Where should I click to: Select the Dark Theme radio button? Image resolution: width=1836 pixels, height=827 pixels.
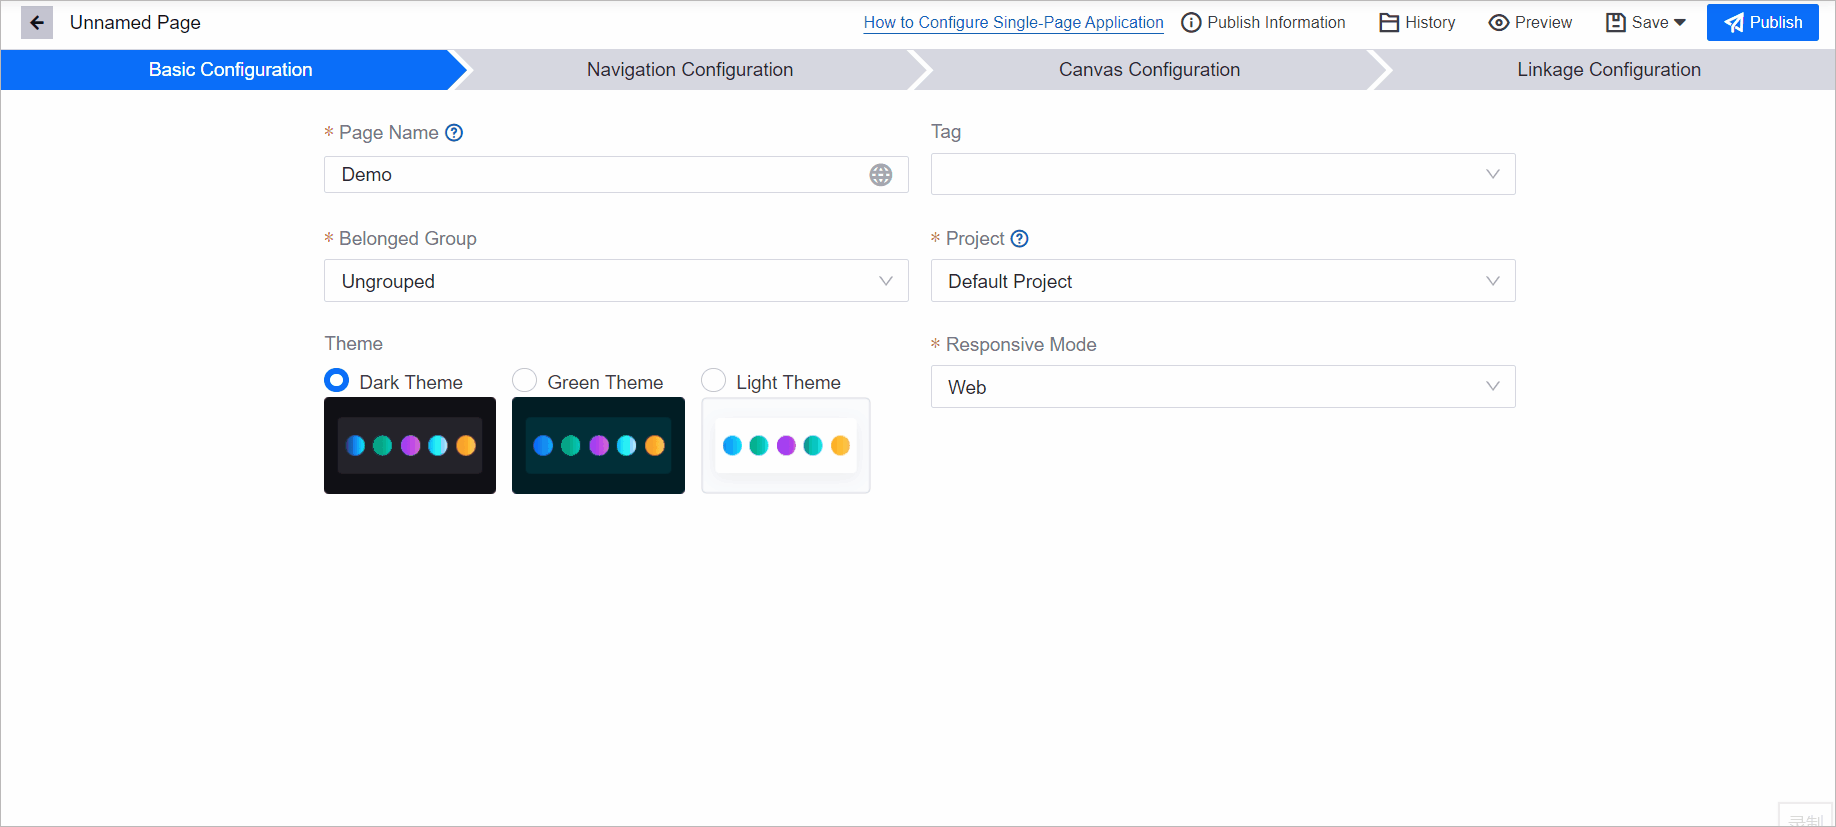click(x=337, y=381)
